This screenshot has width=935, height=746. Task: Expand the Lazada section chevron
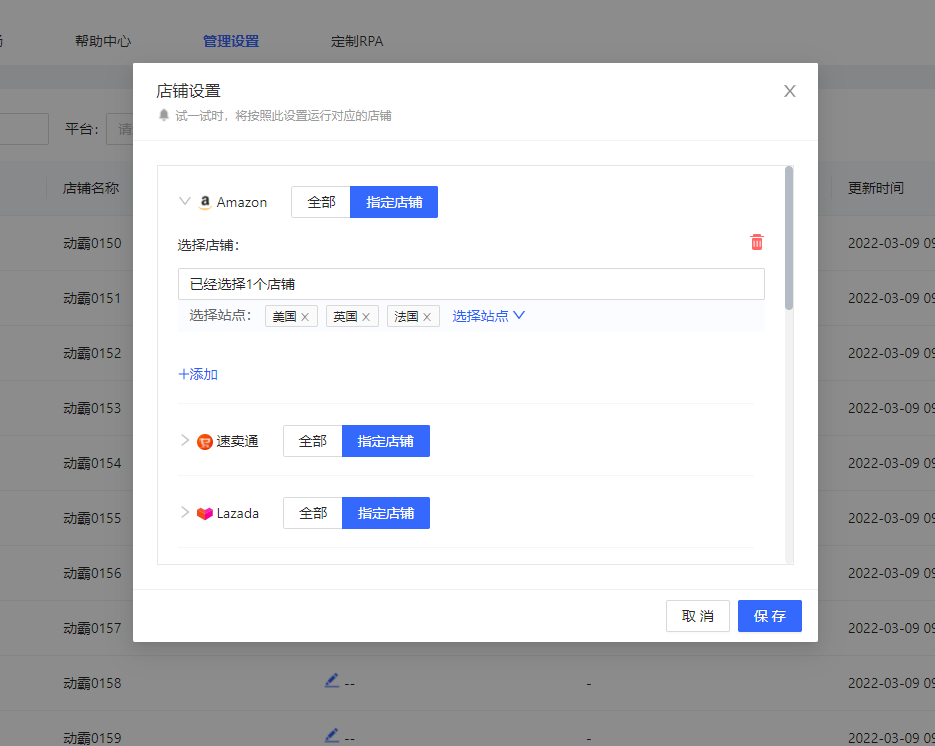pyautogui.click(x=185, y=512)
